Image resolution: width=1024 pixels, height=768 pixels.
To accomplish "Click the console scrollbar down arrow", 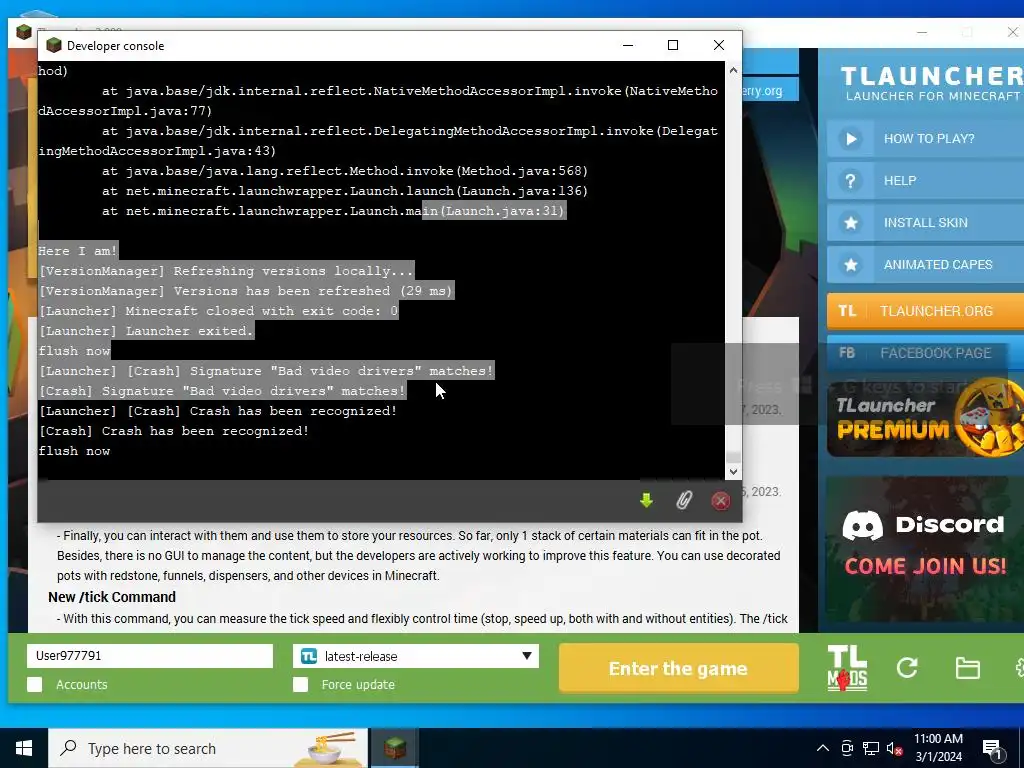I will click(733, 471).
